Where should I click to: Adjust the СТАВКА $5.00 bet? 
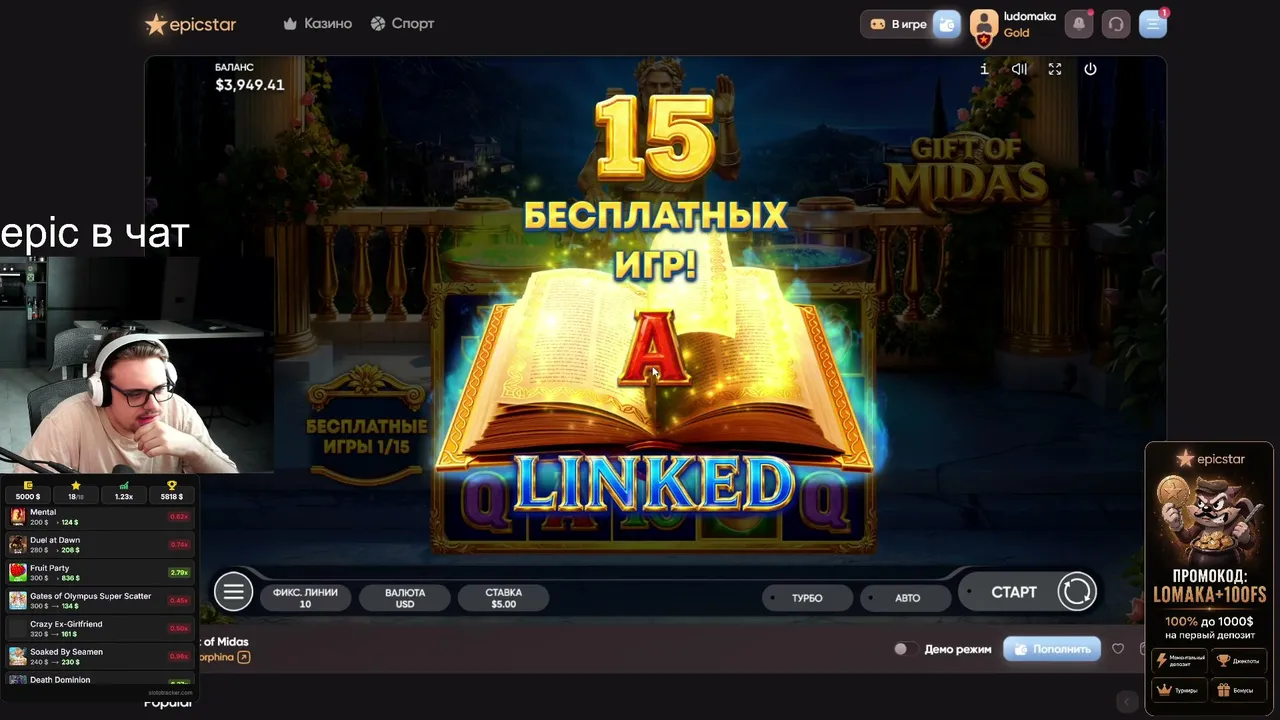504,598
